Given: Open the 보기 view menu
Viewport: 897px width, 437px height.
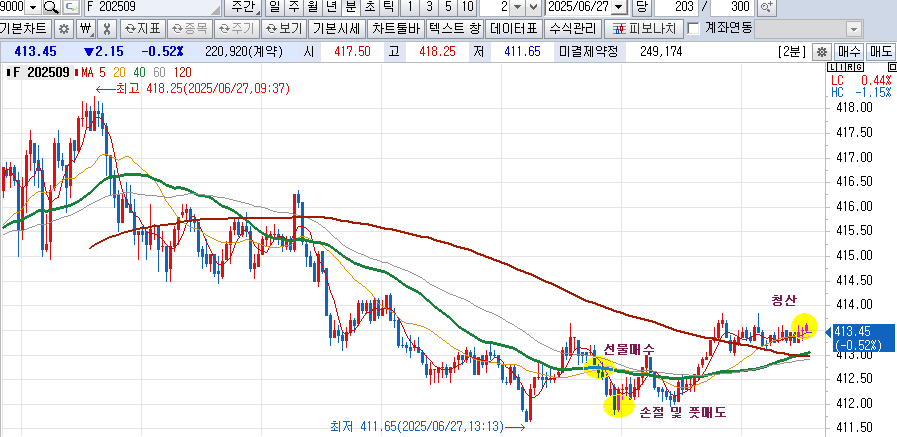Looking at the screenshot, I should [284, 29].
